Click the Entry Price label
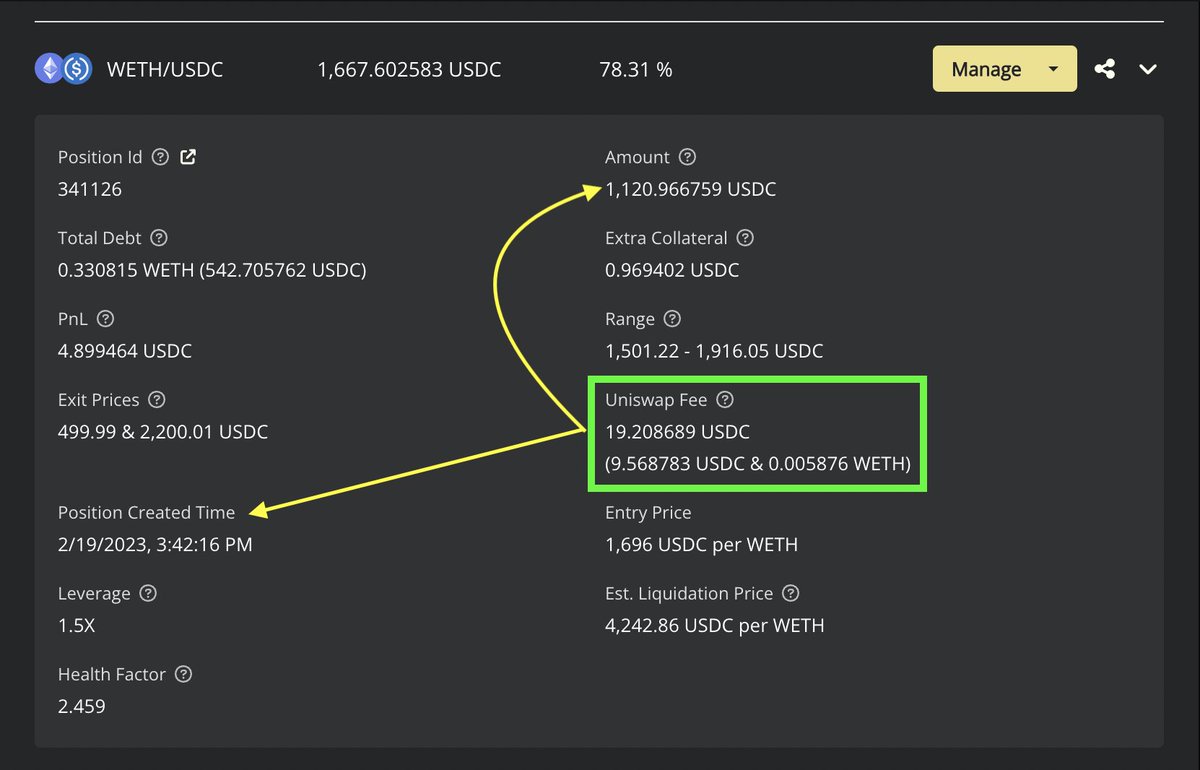The height and width of the screenshot is (770, 1200). point(648,512)
